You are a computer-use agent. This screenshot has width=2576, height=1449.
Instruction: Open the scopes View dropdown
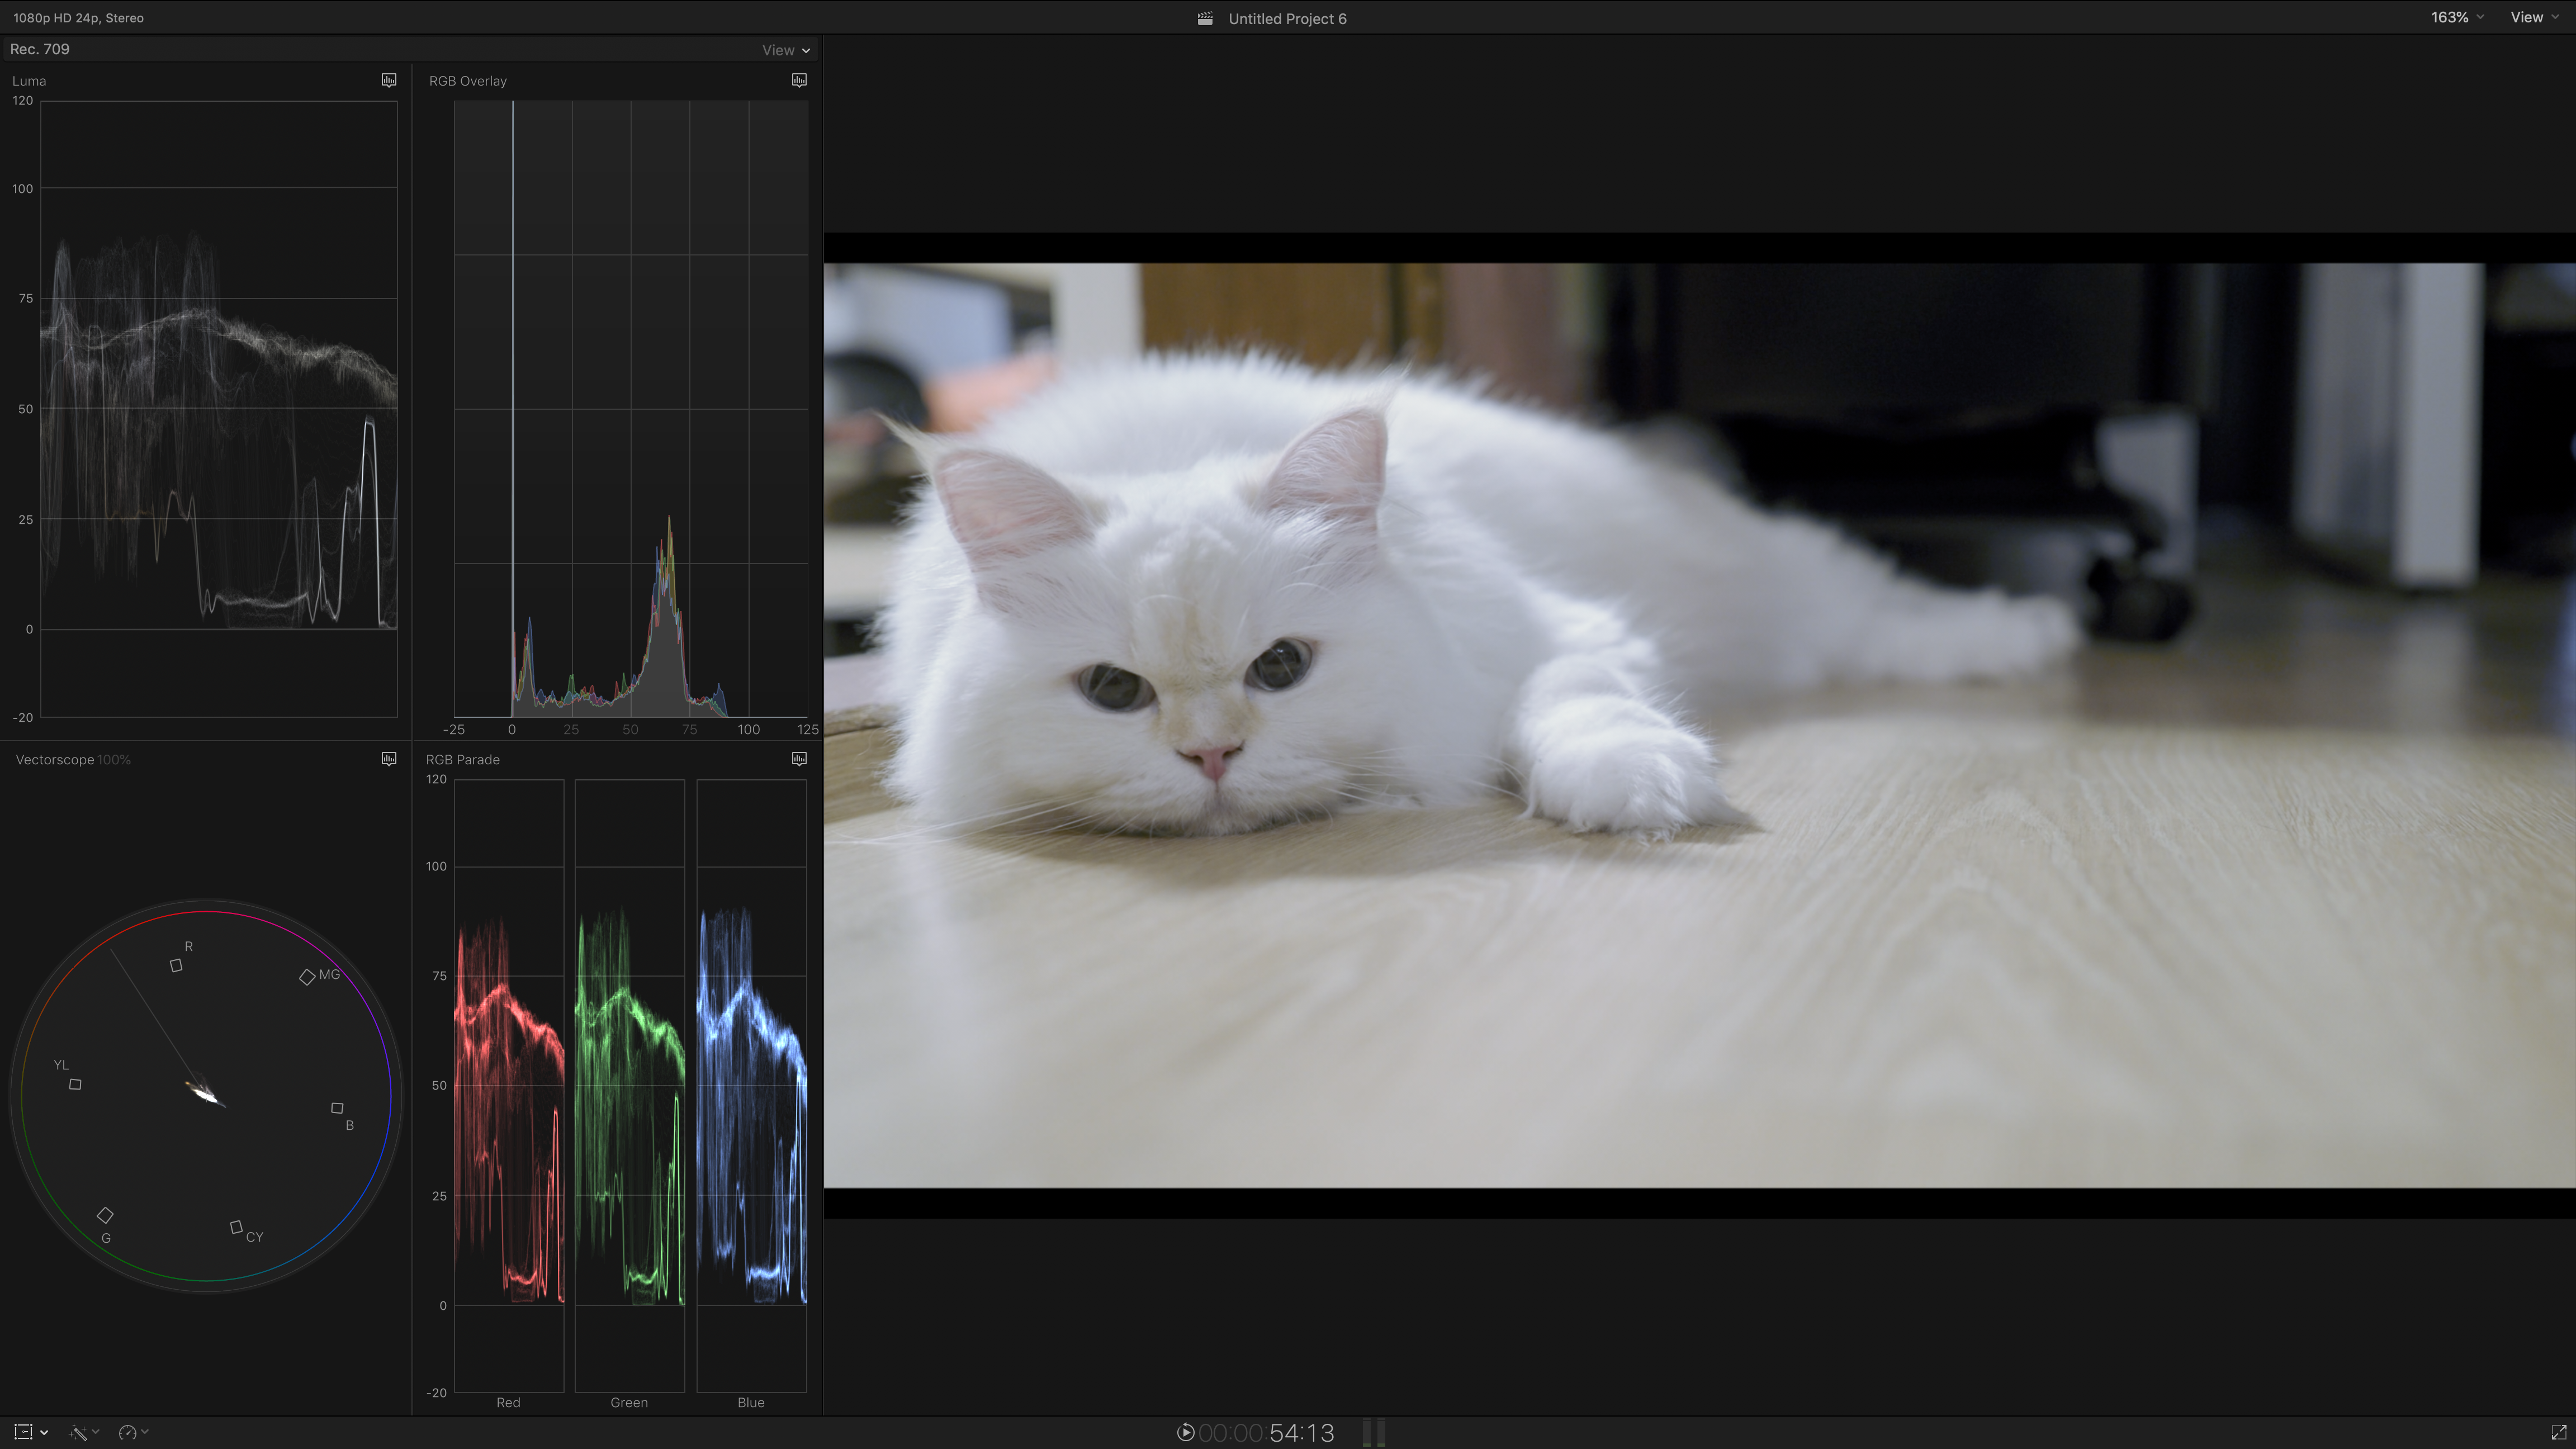tap(786, 50)
